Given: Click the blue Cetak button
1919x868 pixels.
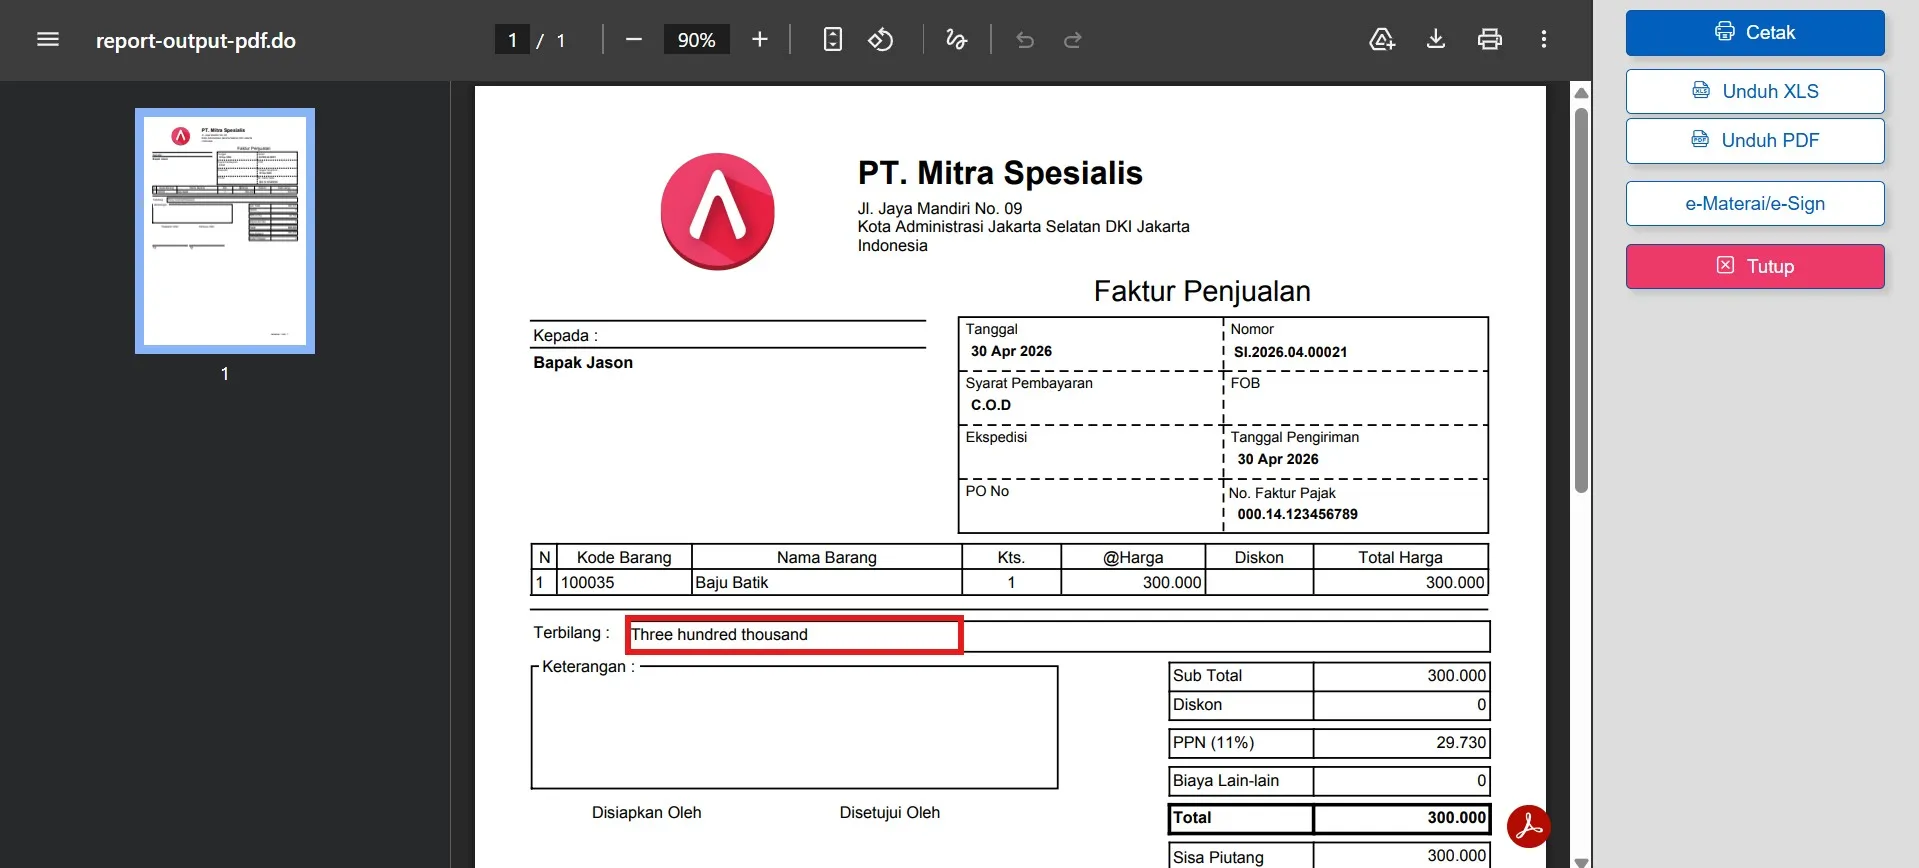Looking at the screenshot, I should 1755,33.
